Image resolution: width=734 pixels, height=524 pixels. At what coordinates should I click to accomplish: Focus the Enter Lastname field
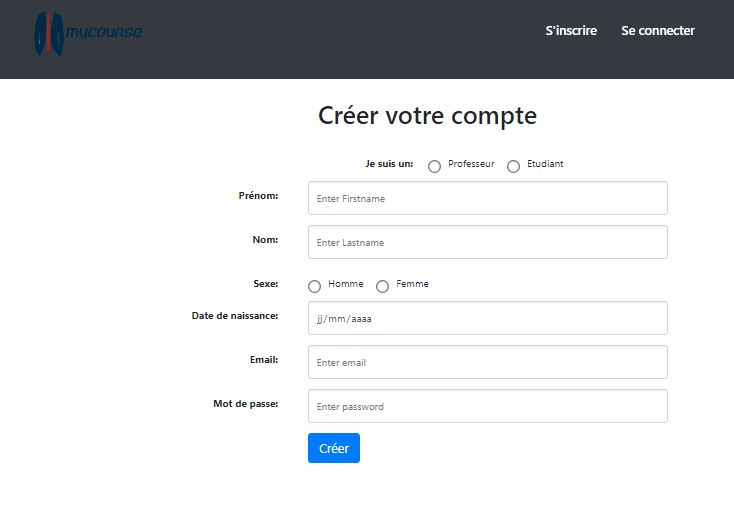pyautogui.click(x=488, y=242)
